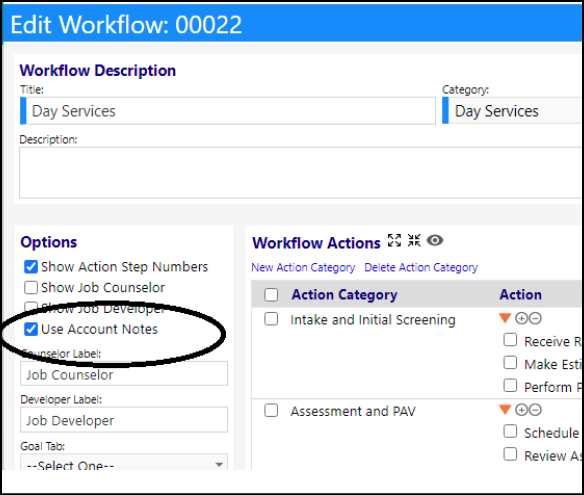This screenshot has width=584, height=495.
Task: Uncheck Show Action Step Numbers
Action: [x=31, y=267]
